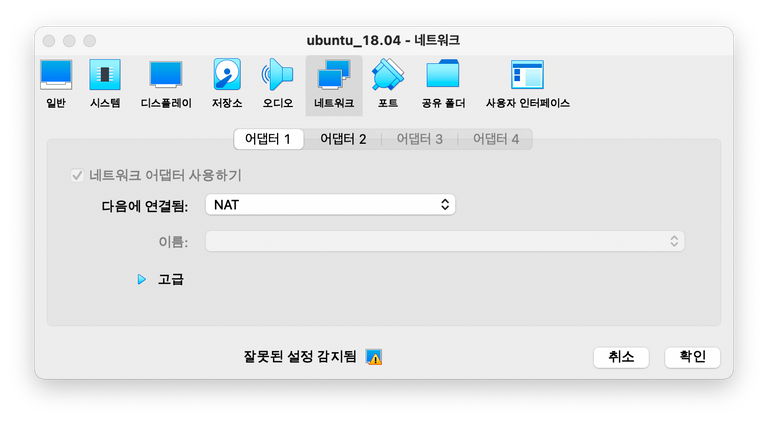This screenshot has width=768, height=422.
Task: Switch to the 어댑터 2 tab
Action: click(343, 139)
